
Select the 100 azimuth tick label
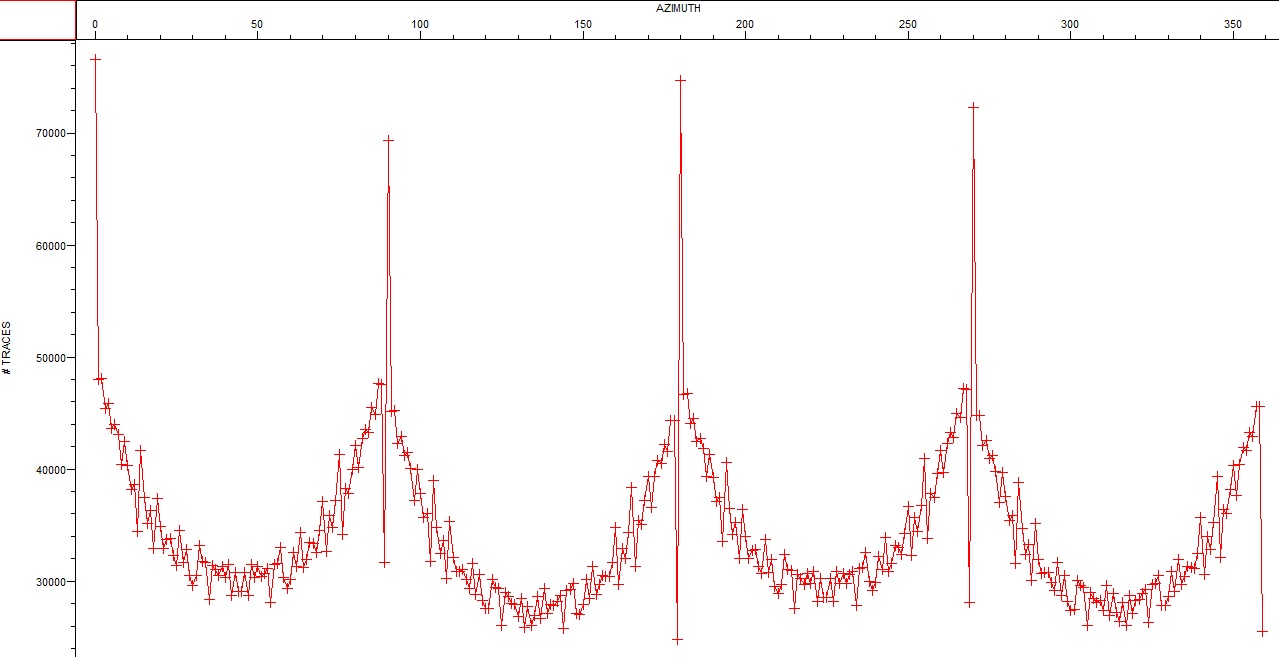coord(420,23)
